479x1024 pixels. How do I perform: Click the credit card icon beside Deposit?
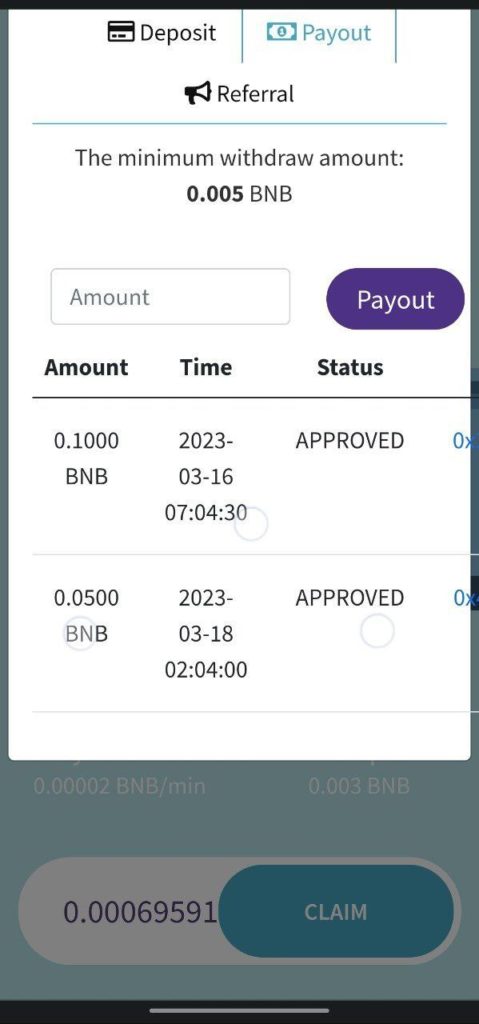pyautogui.click(x=121, y=32)
